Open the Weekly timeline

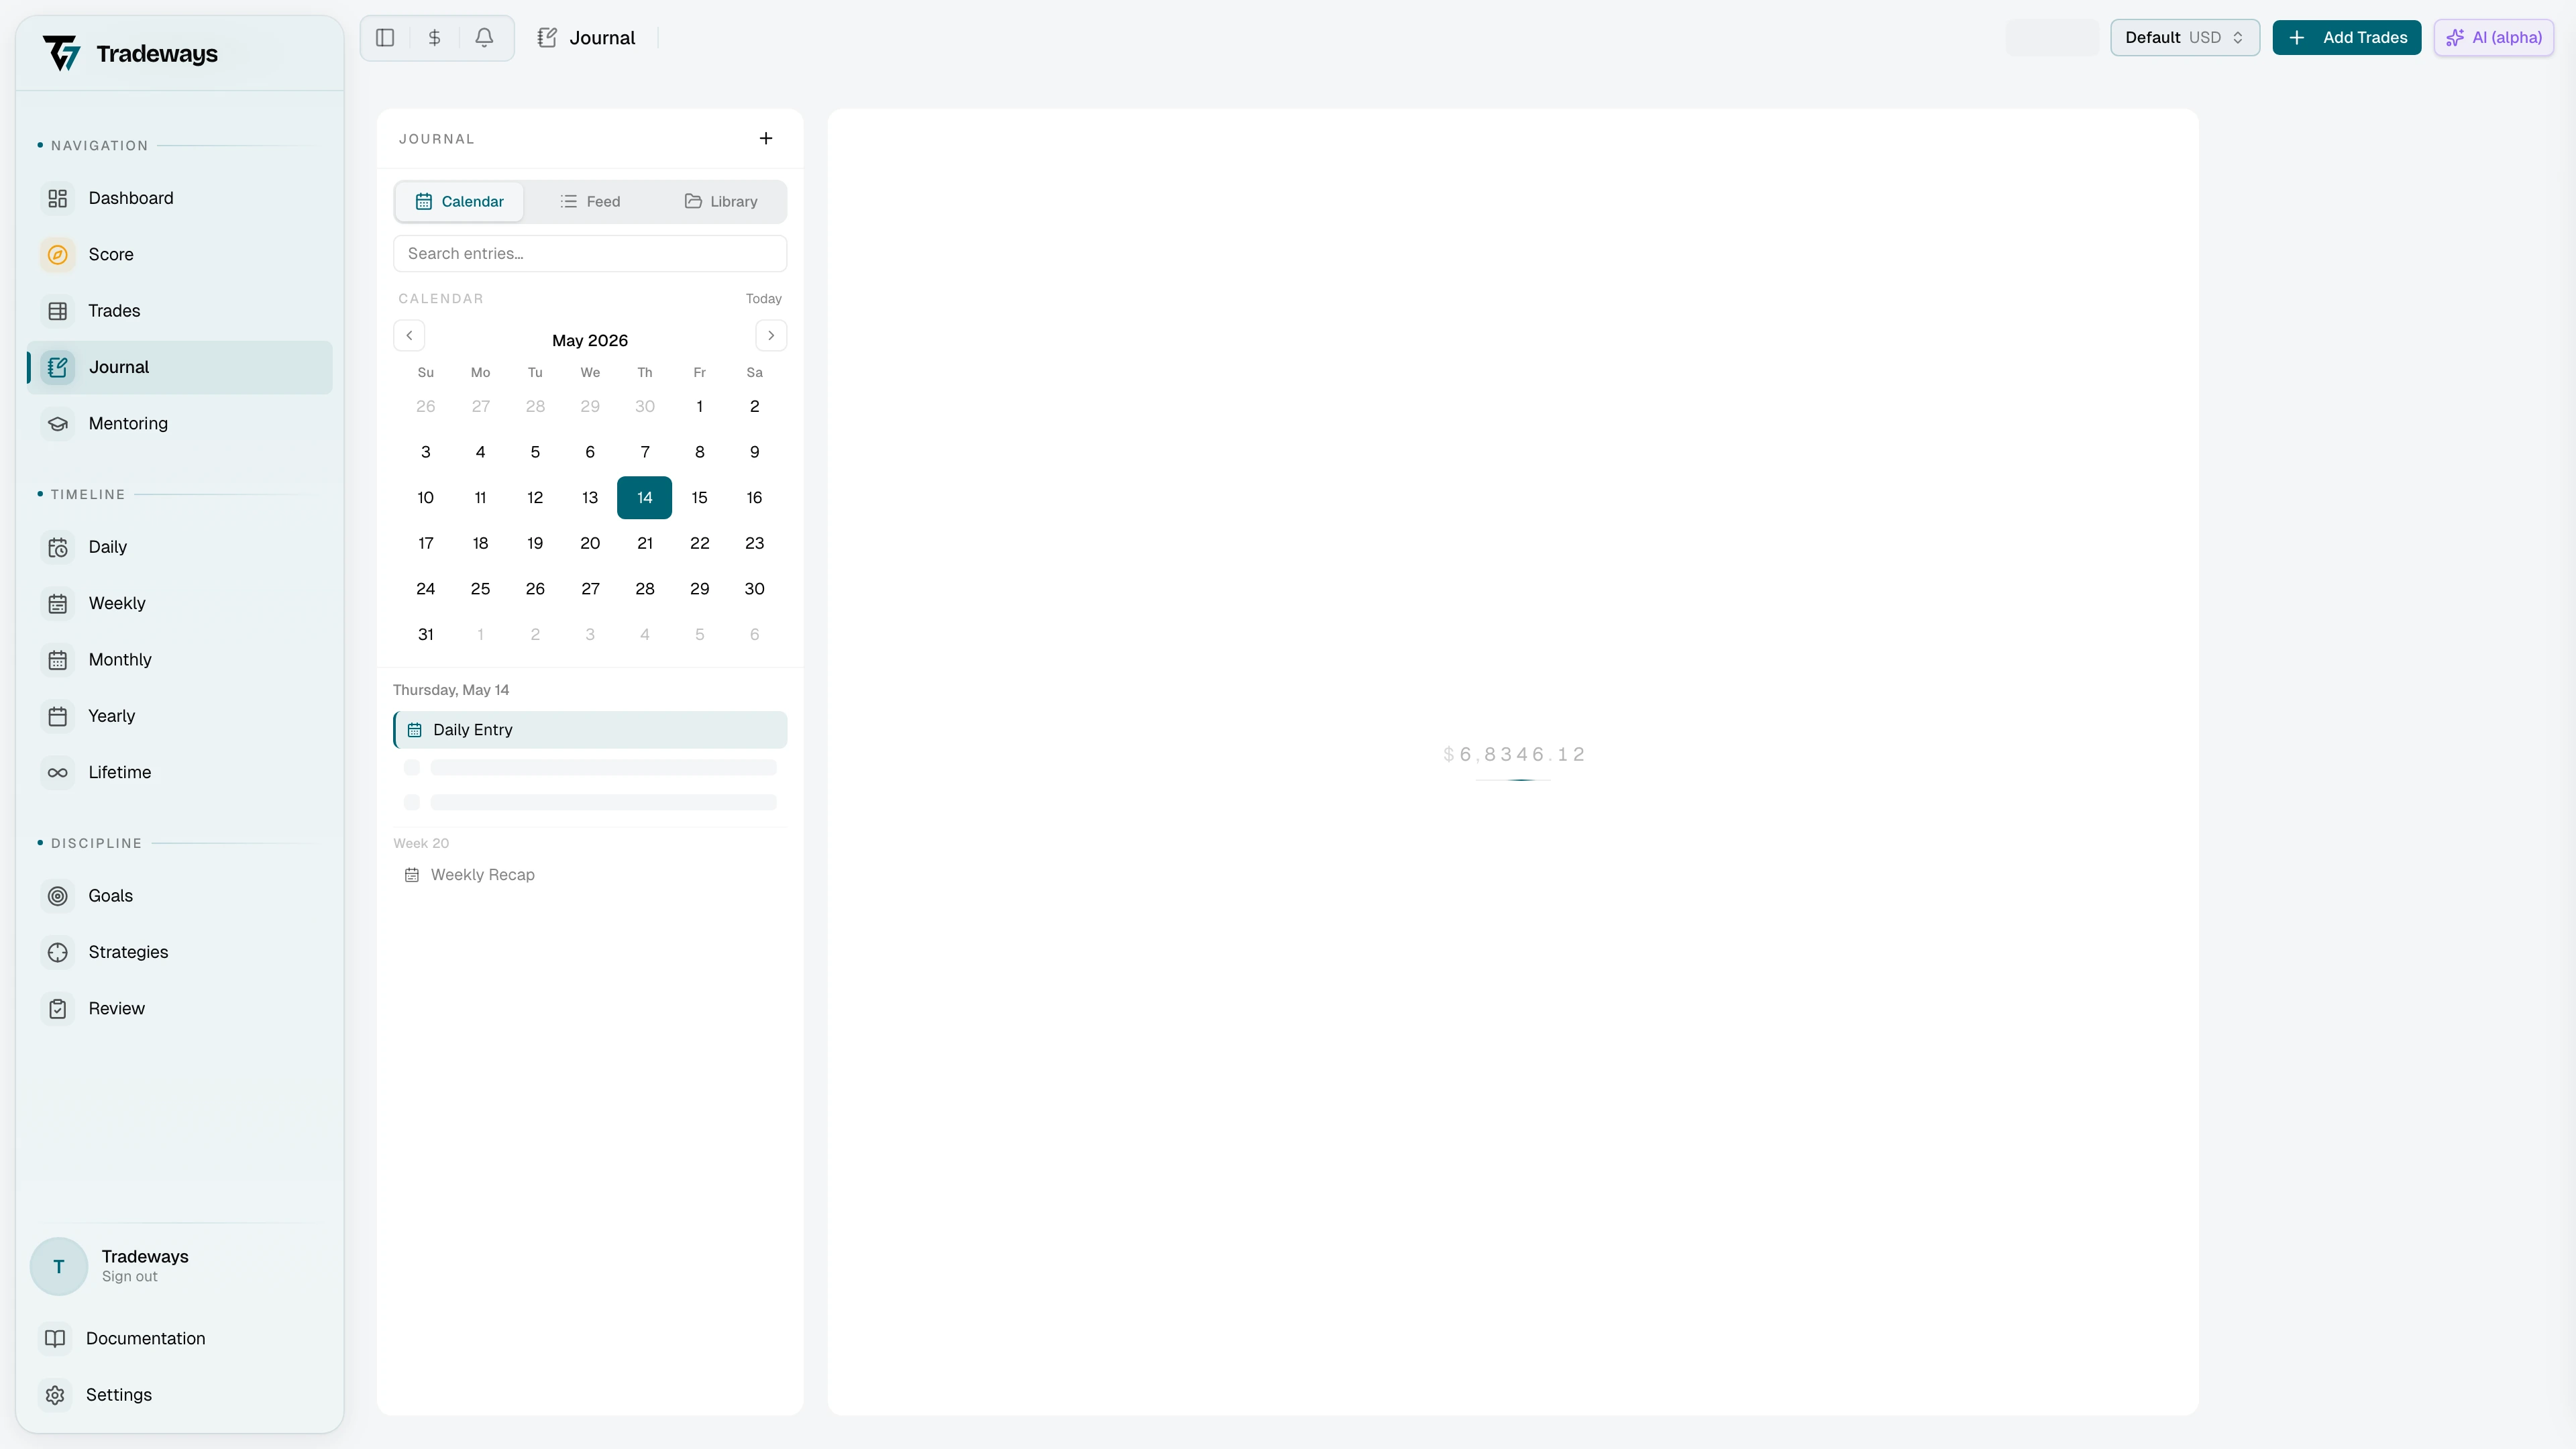180,603
